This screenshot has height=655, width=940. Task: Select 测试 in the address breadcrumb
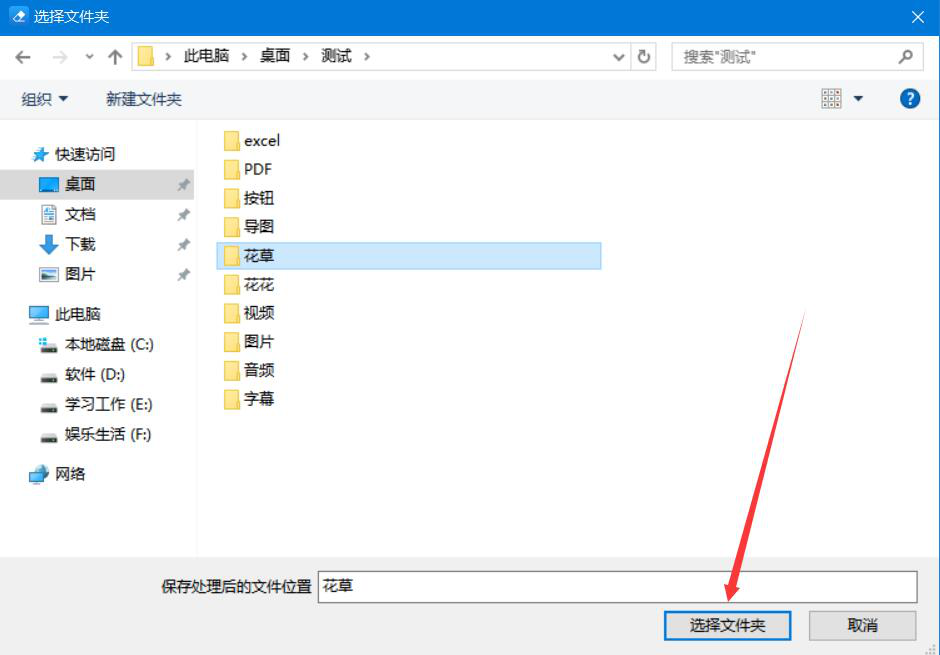336,56
